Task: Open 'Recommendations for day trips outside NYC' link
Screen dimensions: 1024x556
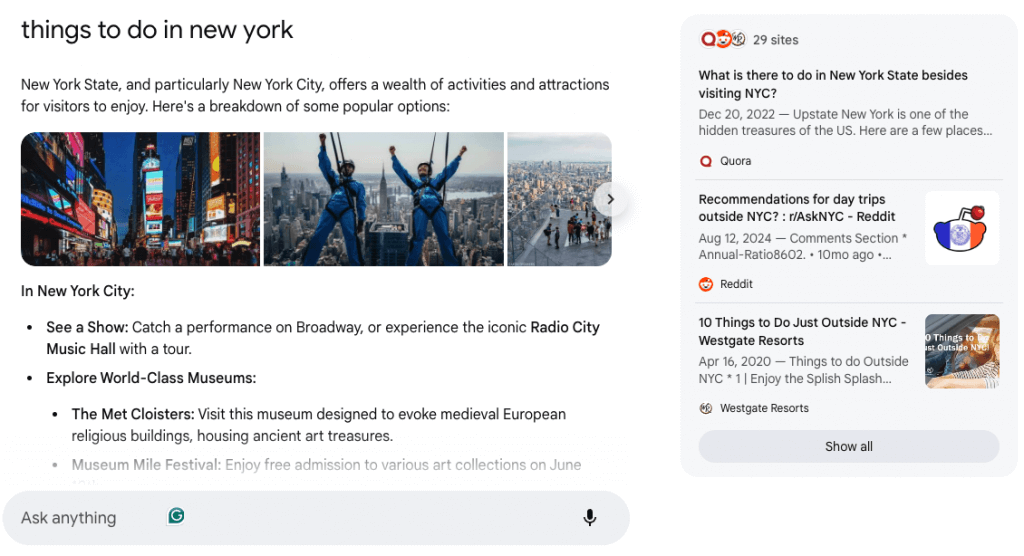Action: pos(797,208)
